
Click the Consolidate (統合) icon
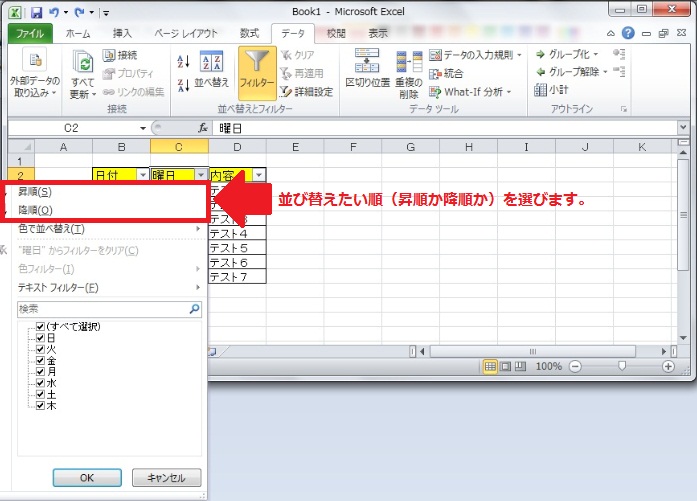coord(436,73)
